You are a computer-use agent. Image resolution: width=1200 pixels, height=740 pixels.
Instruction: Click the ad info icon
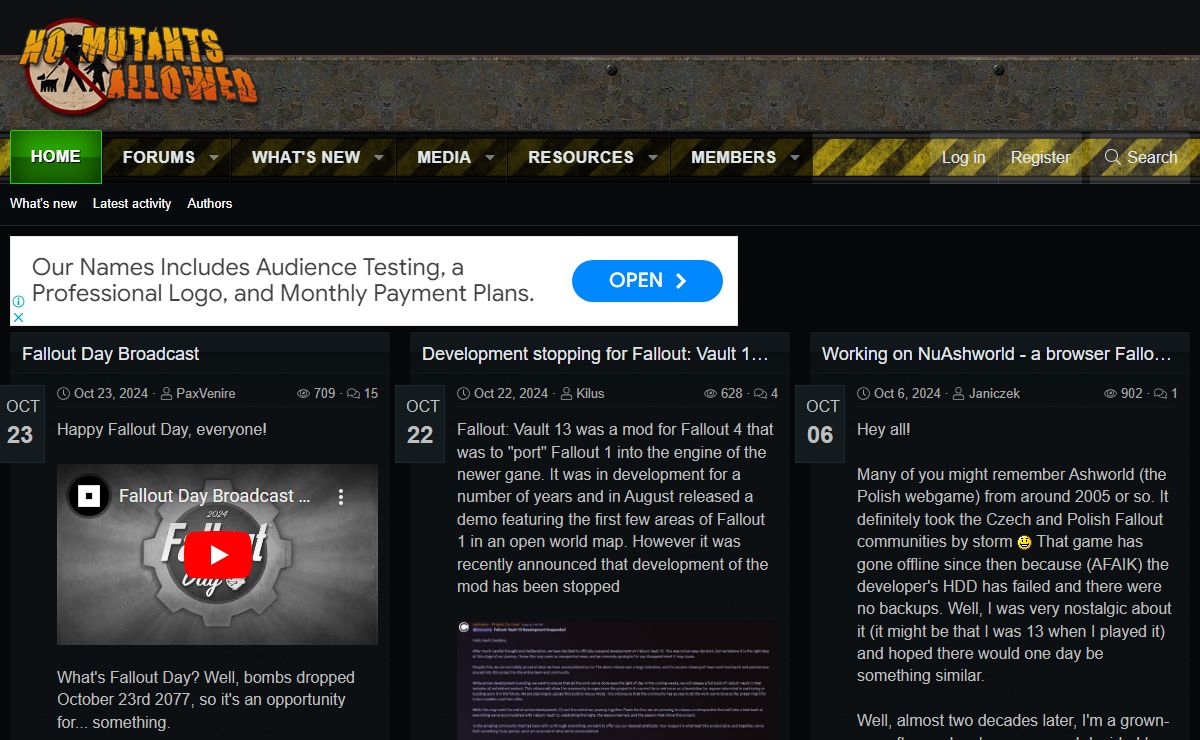[x=18, y=301]
